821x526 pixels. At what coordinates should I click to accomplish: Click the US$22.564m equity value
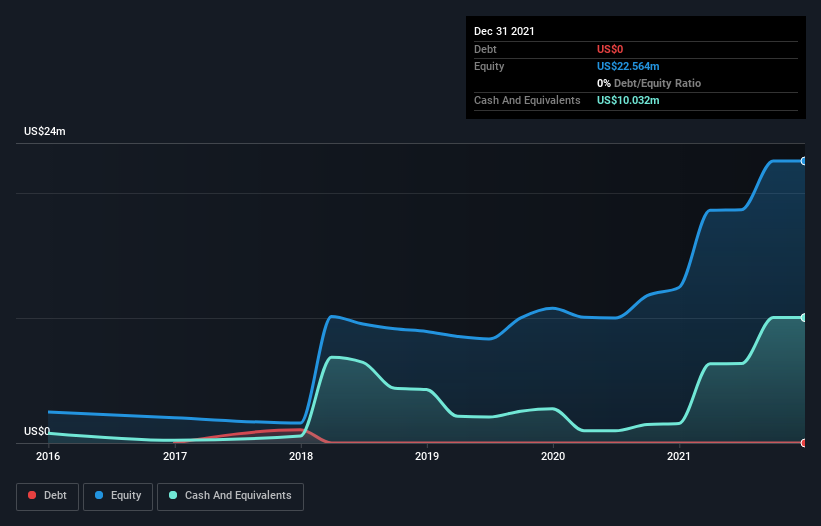coord(628,66)
